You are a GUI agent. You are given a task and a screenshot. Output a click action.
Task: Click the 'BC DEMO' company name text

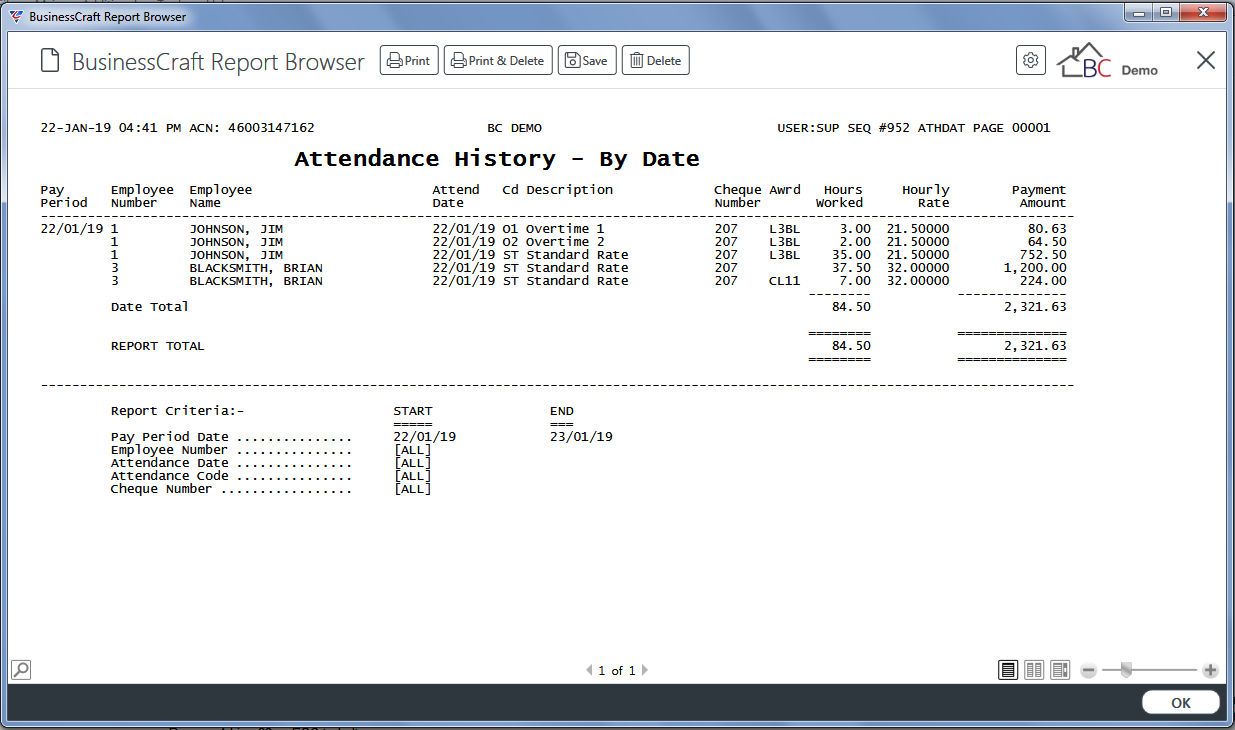(x=514, y=128)
